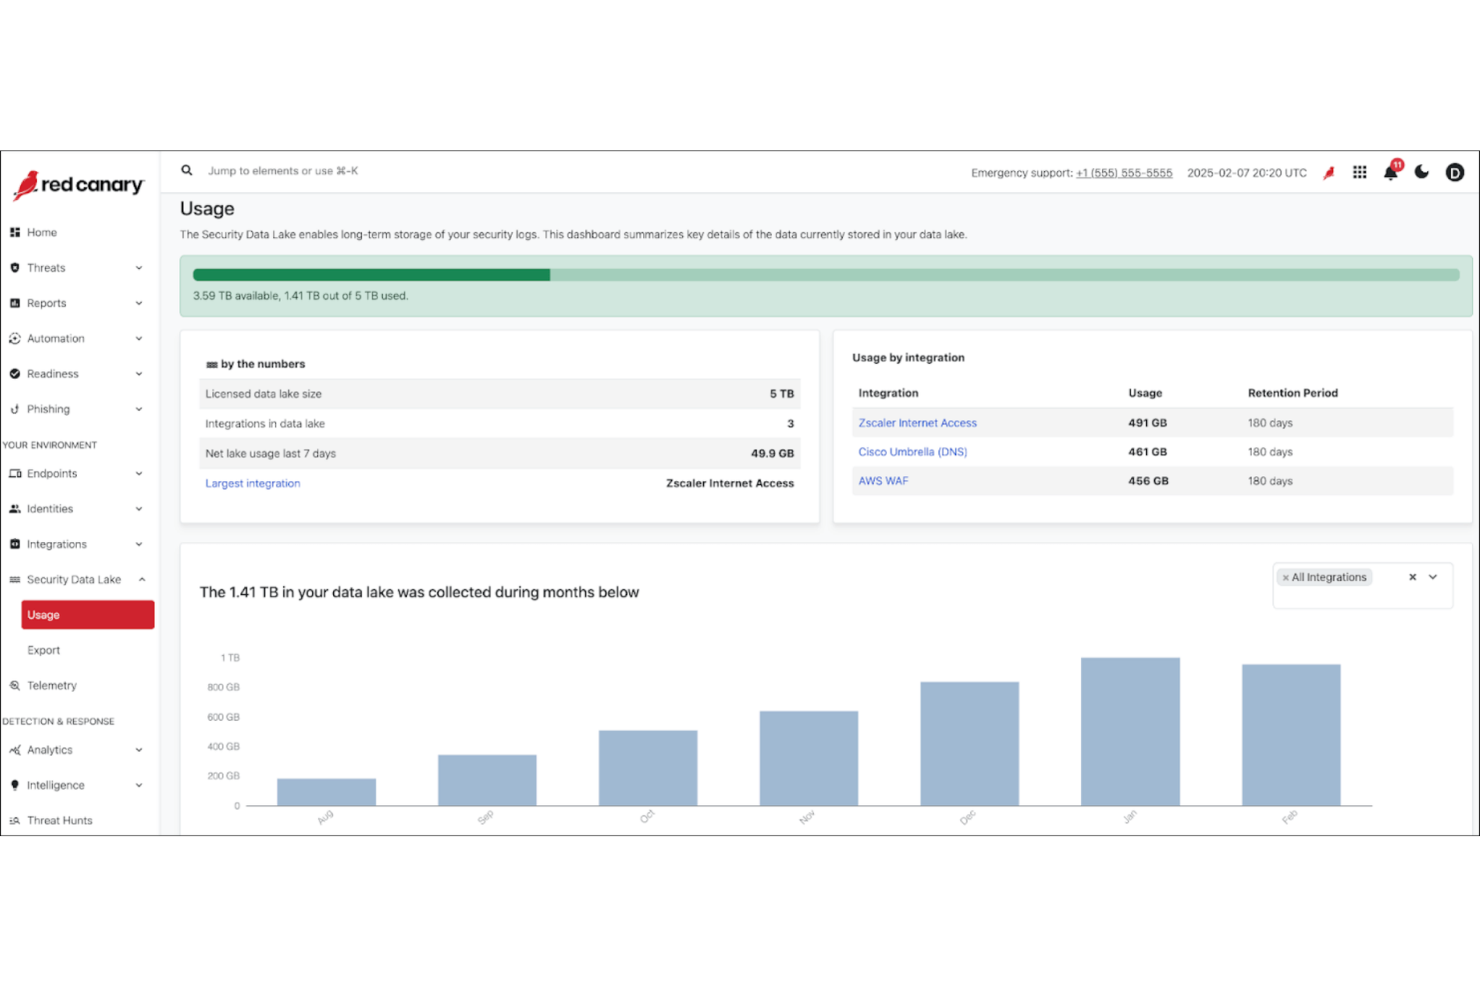
Task: Open the D avatar account menu
Action: pos(1455,172)
